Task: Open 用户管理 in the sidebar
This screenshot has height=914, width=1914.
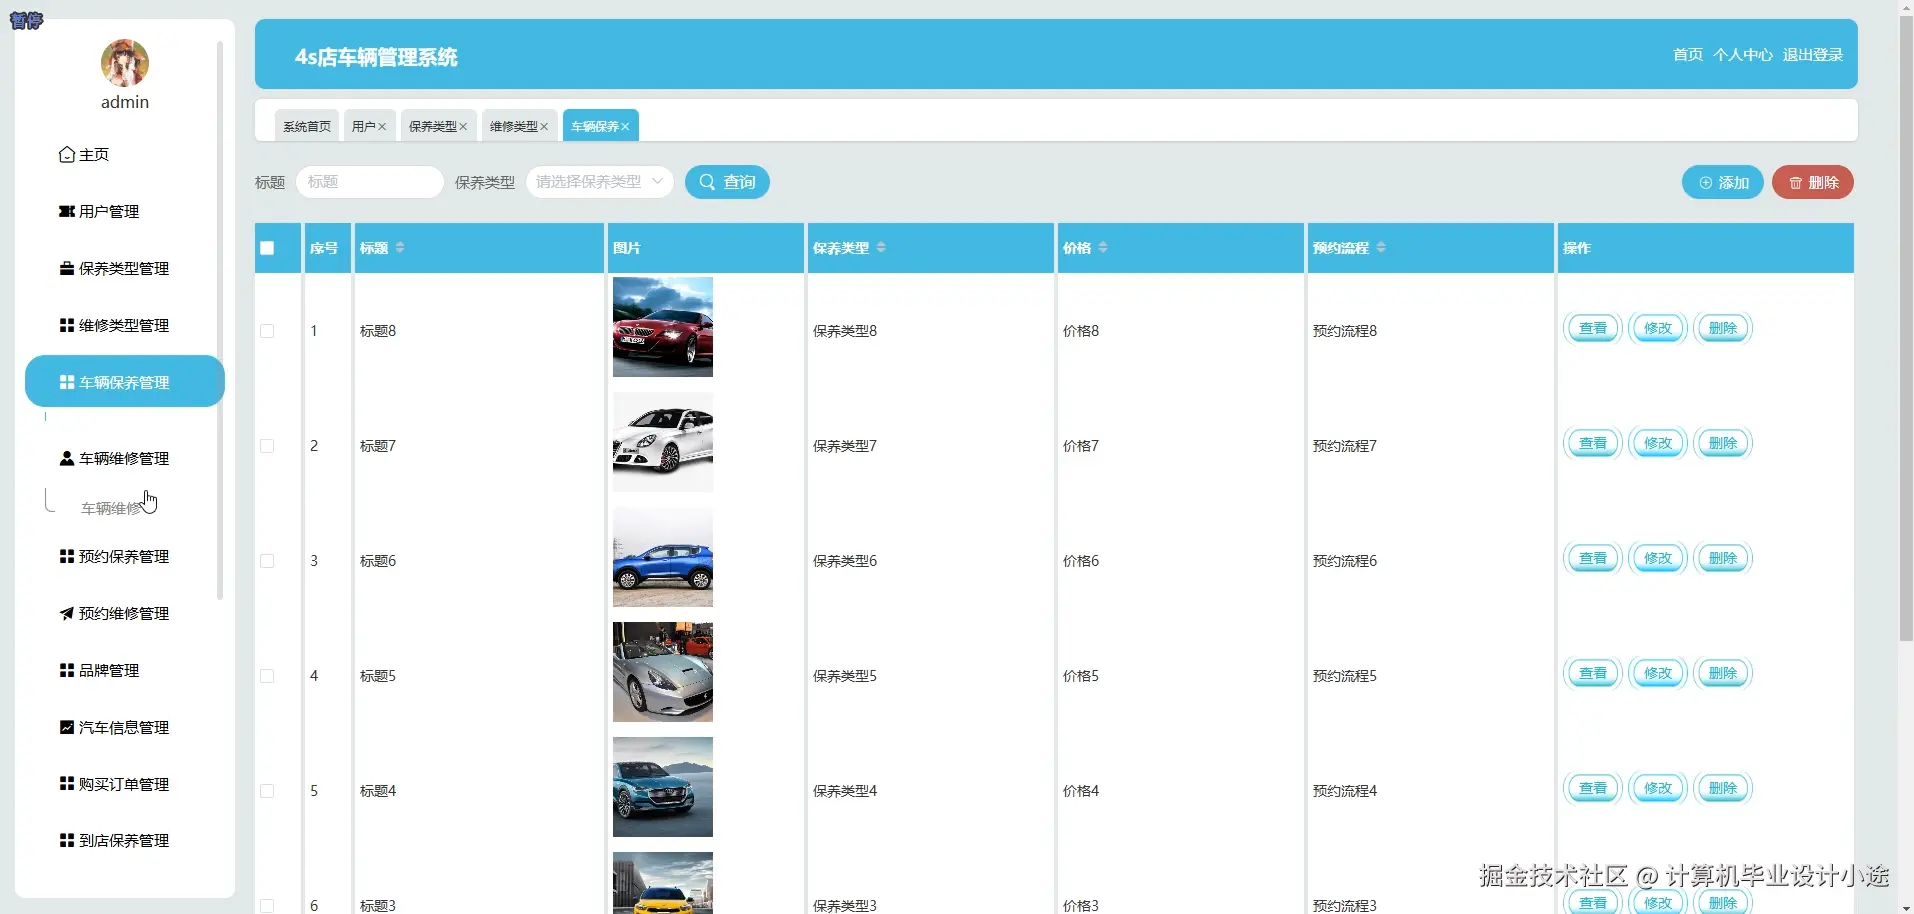Action: pyautogui.click(x=99, y=212)
